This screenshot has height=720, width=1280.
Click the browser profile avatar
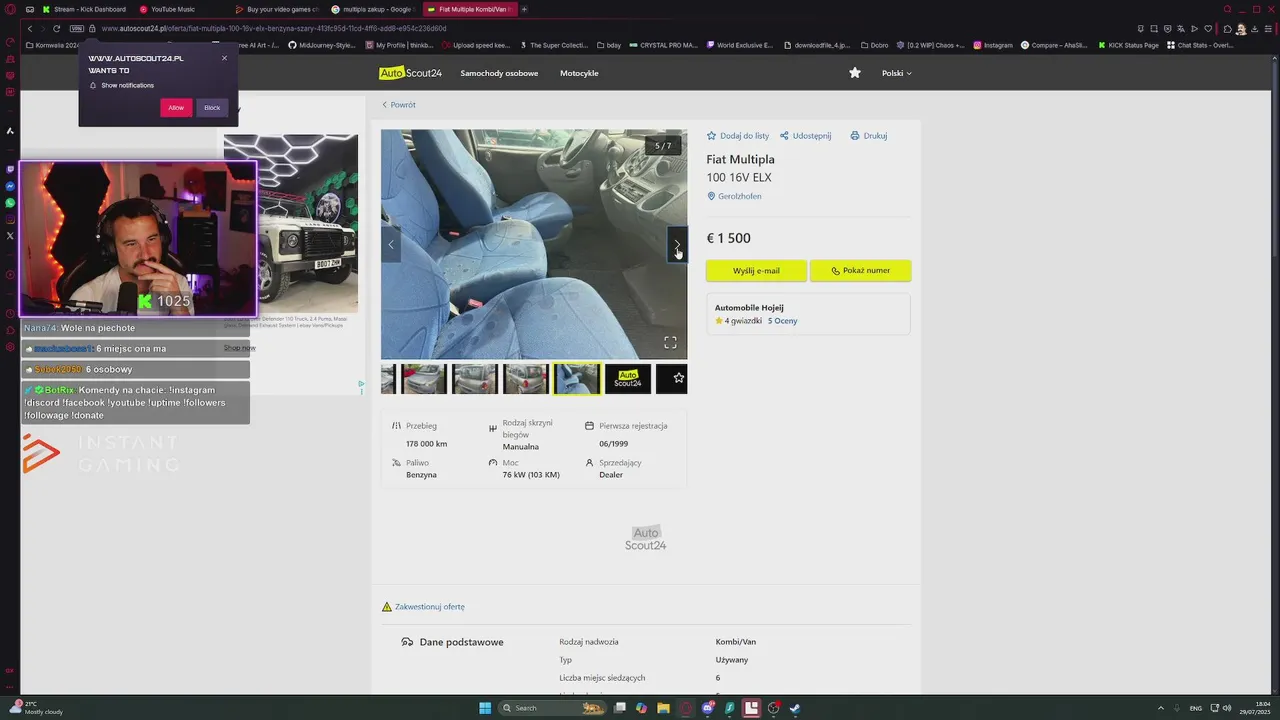(x=1241, y=29)
